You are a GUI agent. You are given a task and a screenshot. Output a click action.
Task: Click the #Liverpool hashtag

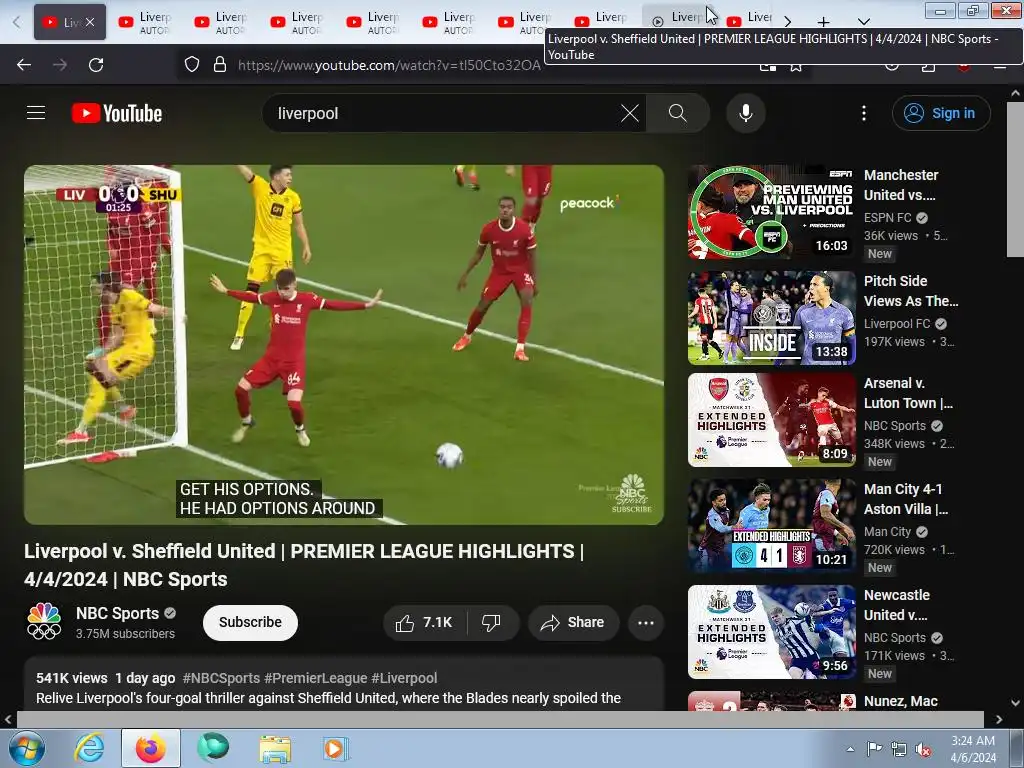point(404,678)
